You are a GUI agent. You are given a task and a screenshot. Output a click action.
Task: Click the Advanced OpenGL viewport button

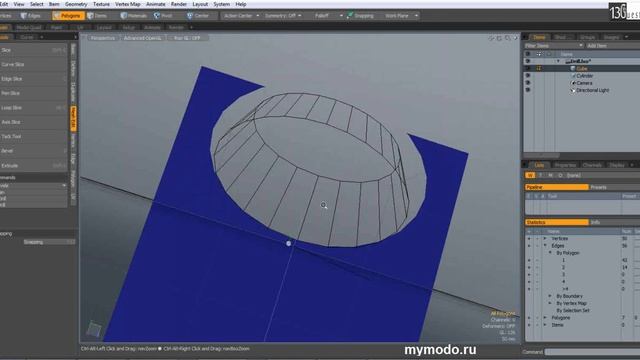tap(143, 38)
